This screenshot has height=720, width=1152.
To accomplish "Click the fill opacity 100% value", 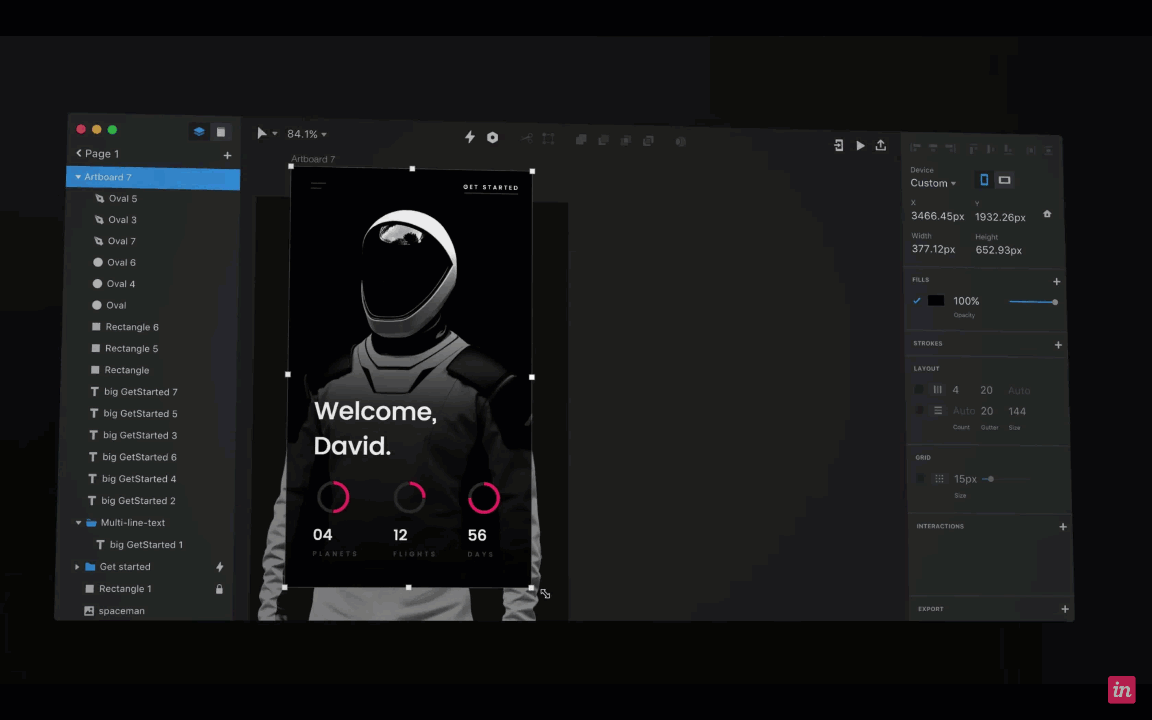I will point(966,301).
